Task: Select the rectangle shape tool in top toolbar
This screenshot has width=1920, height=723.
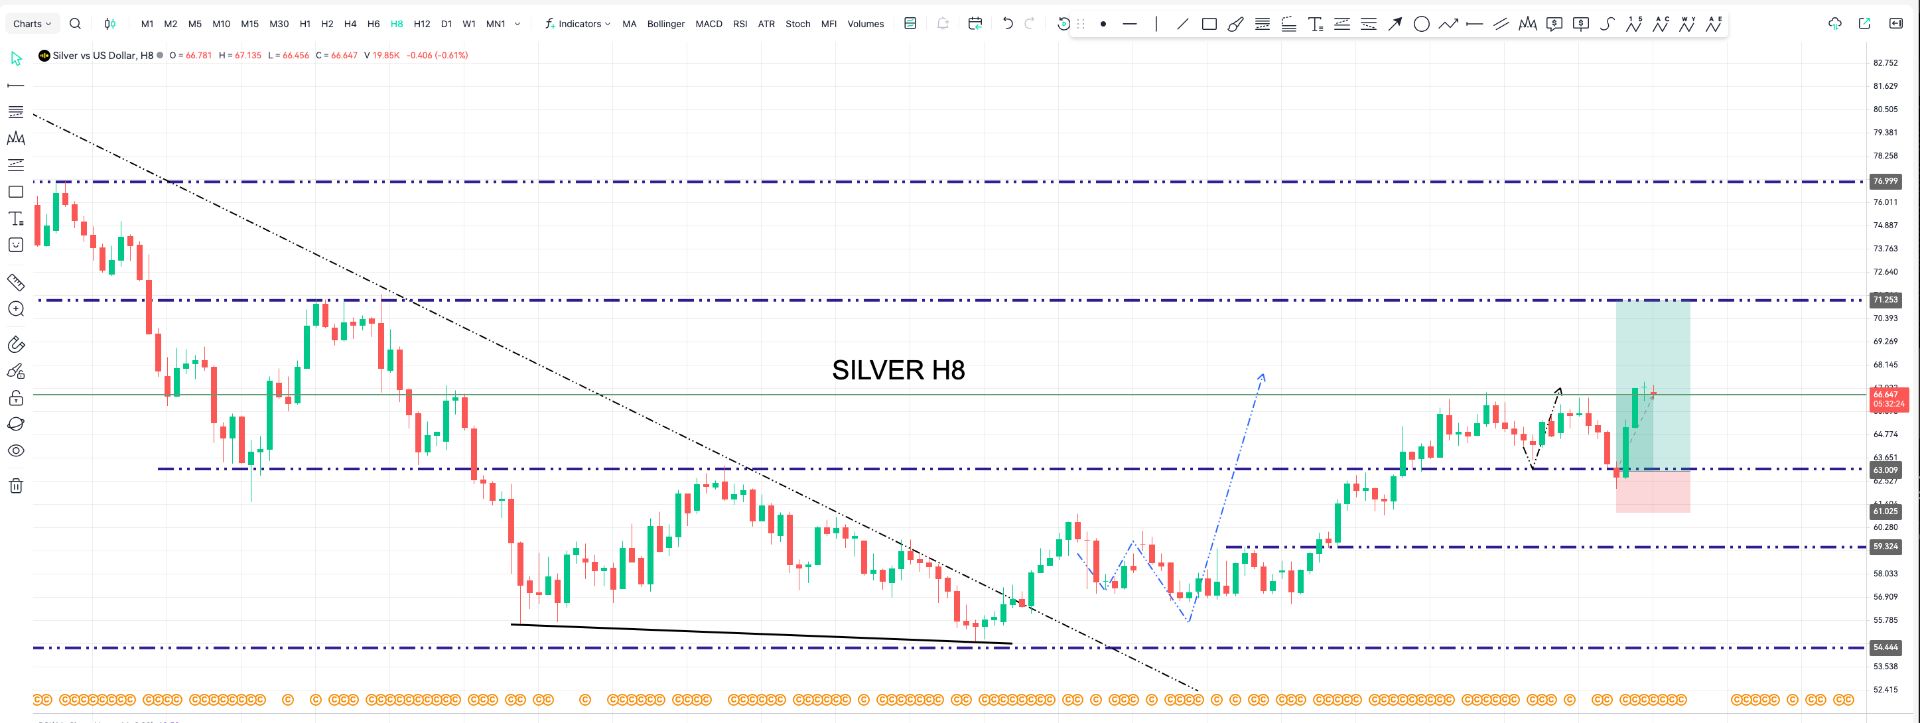Action: click(x=1209, y=24)
